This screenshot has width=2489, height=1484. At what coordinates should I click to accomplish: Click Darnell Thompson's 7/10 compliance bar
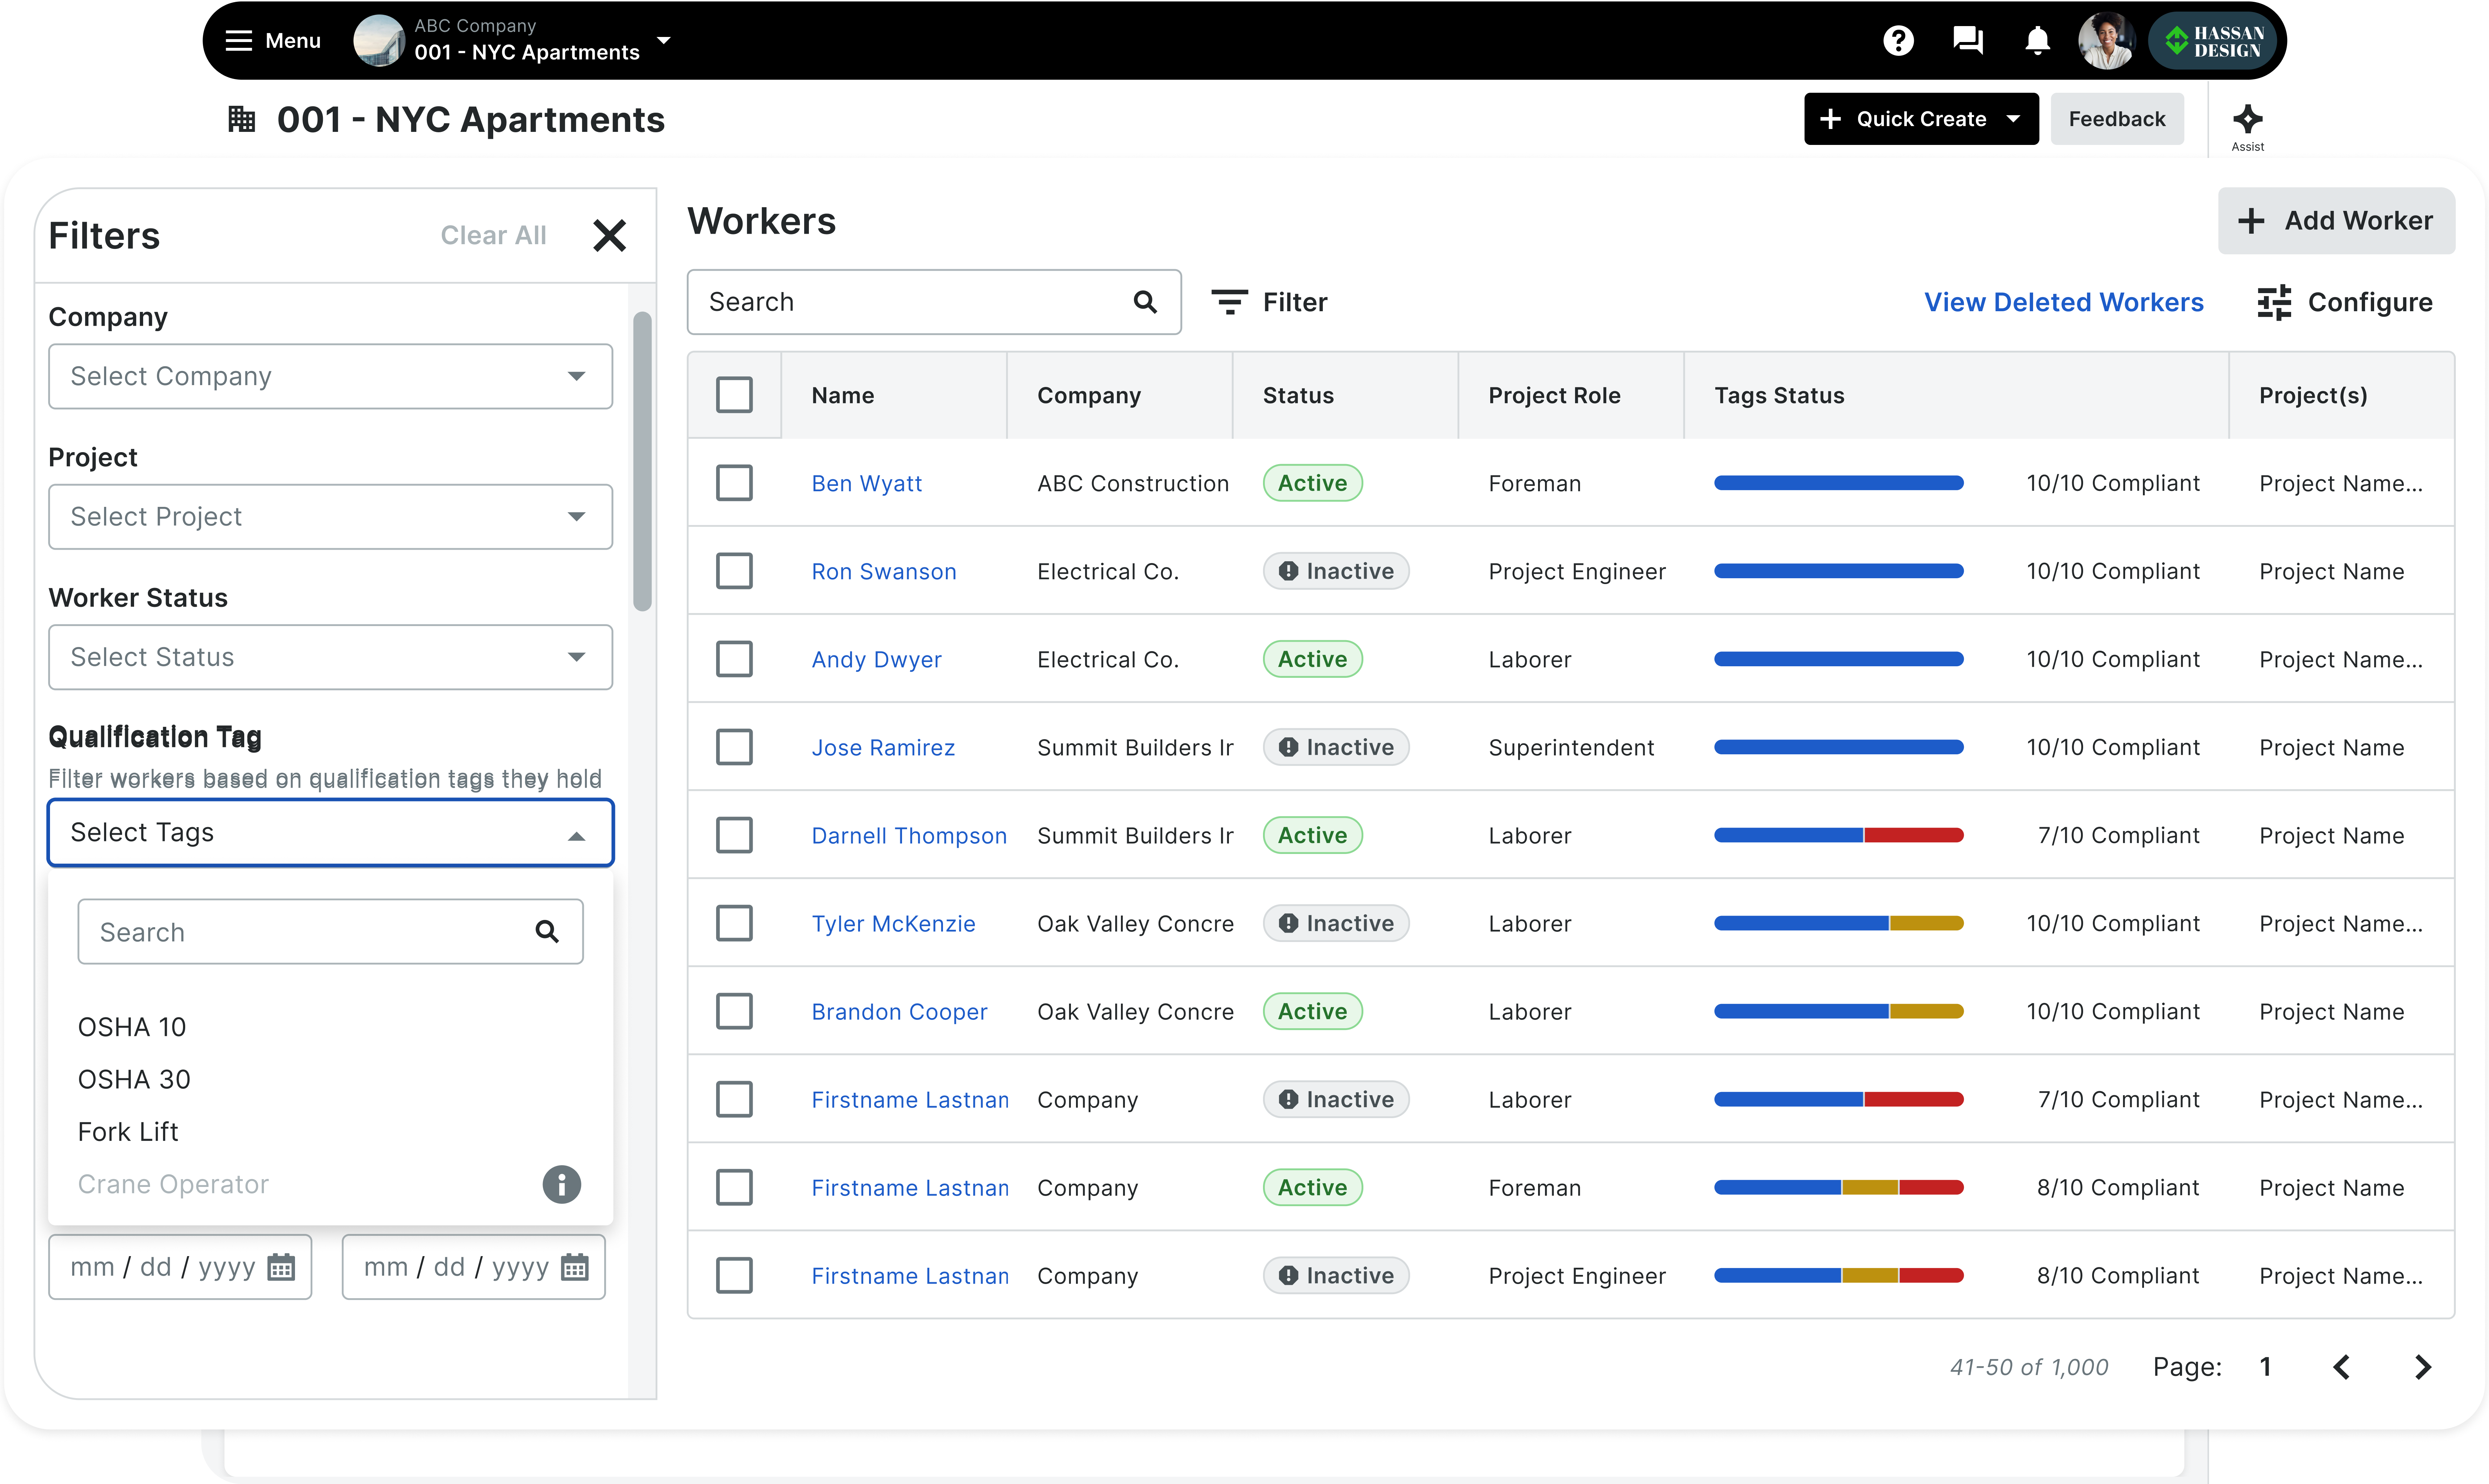[x=1838, y=835]
